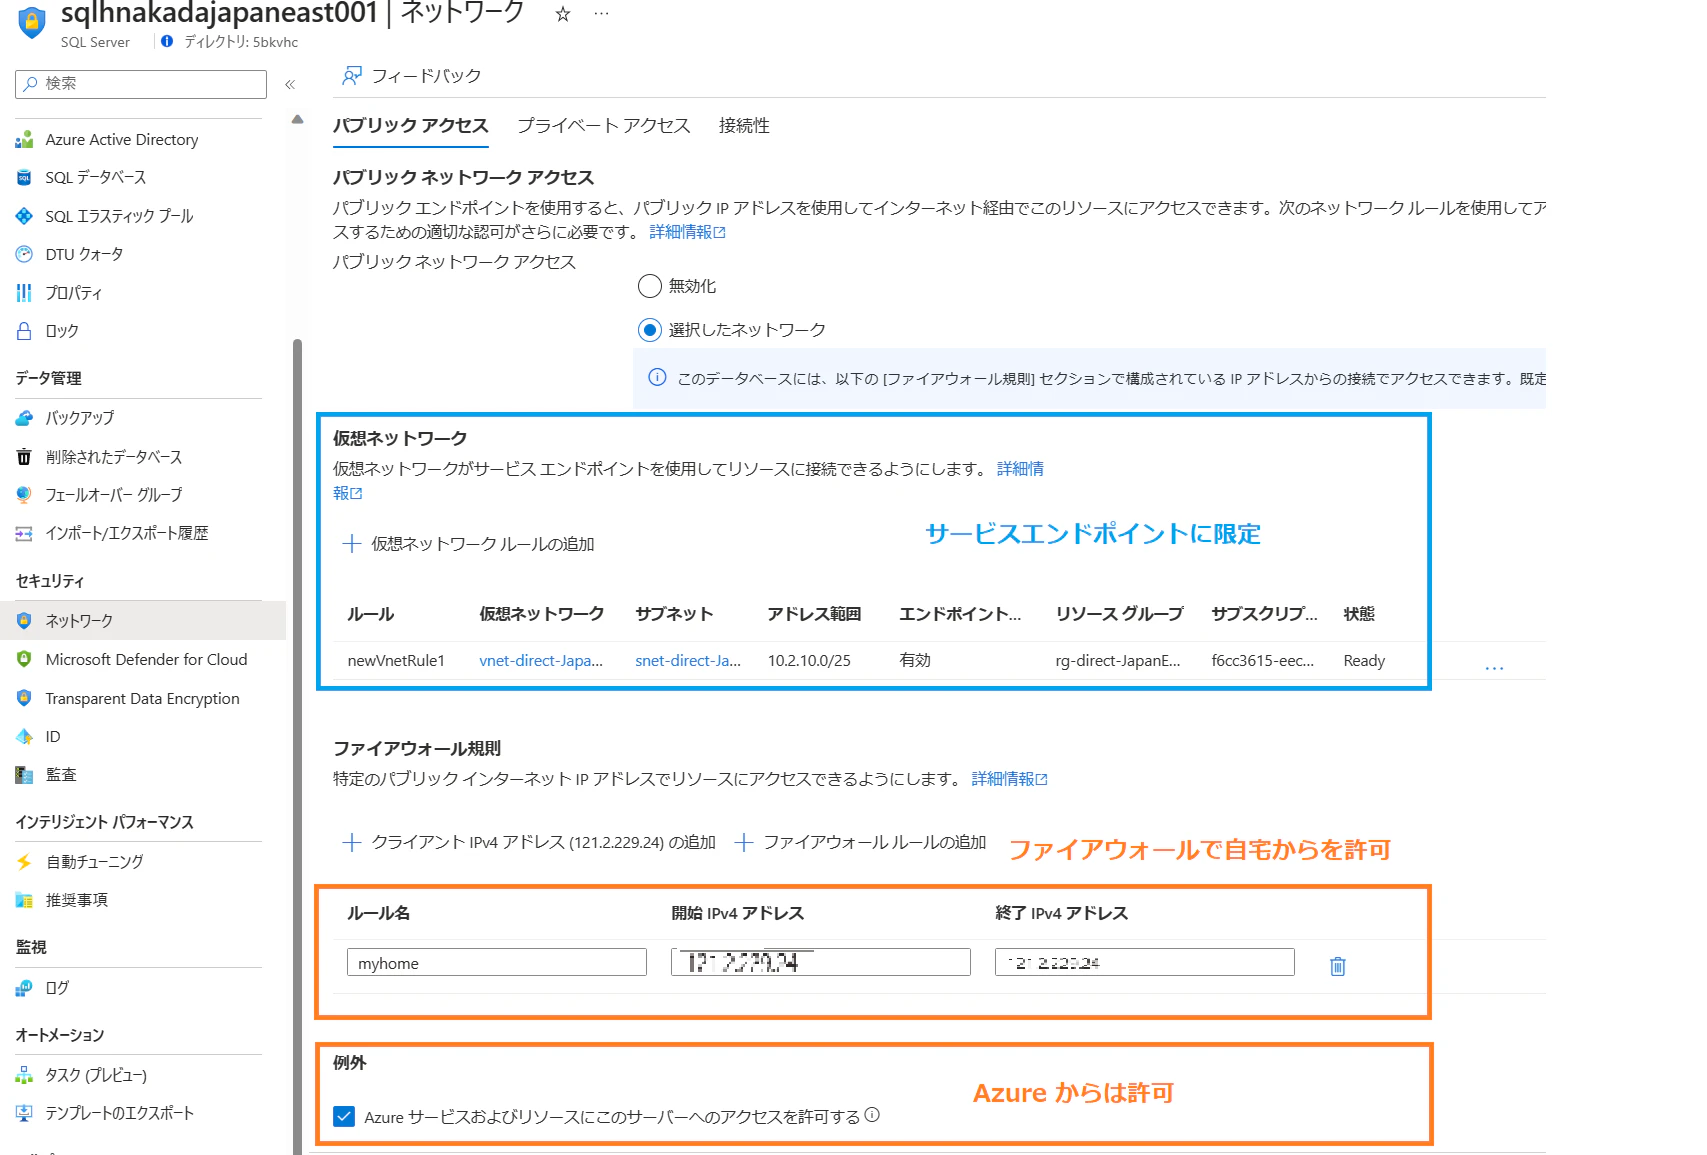This screenshot has height=1155, width=1707.
Task: Select ネットワーク in sidebar
Action: pyautogui.click(x=143, y=621)
